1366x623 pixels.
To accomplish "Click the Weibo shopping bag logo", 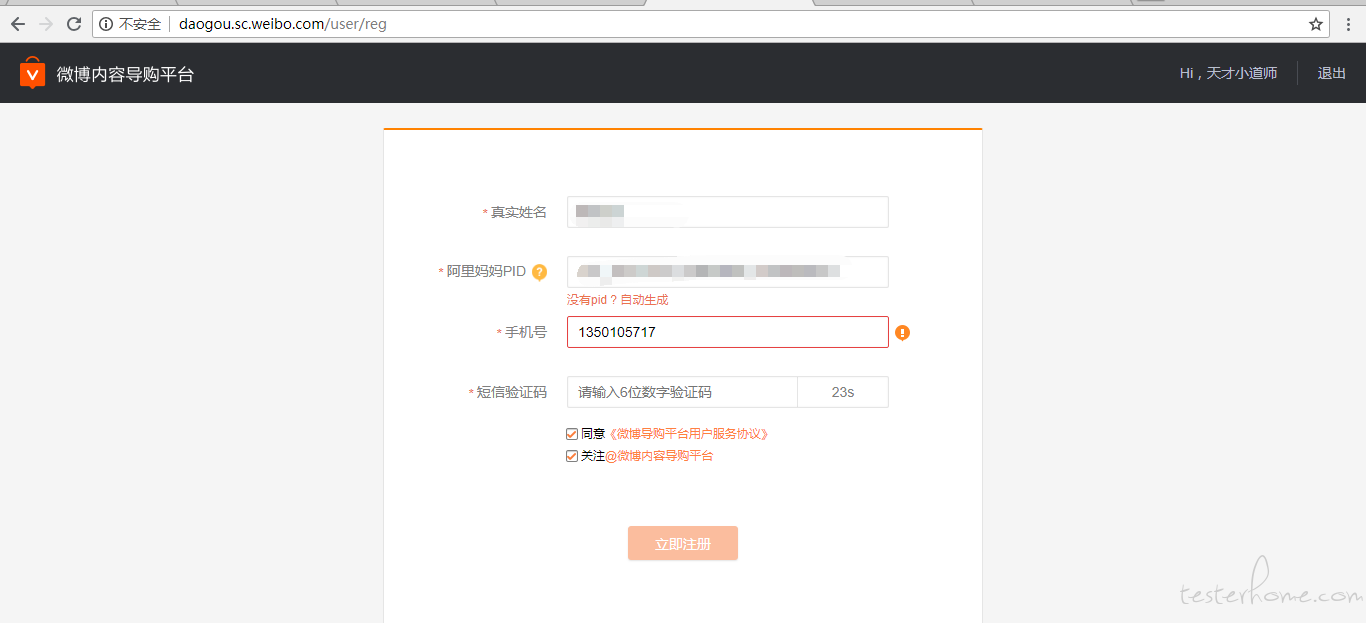I will click(33, 73).
